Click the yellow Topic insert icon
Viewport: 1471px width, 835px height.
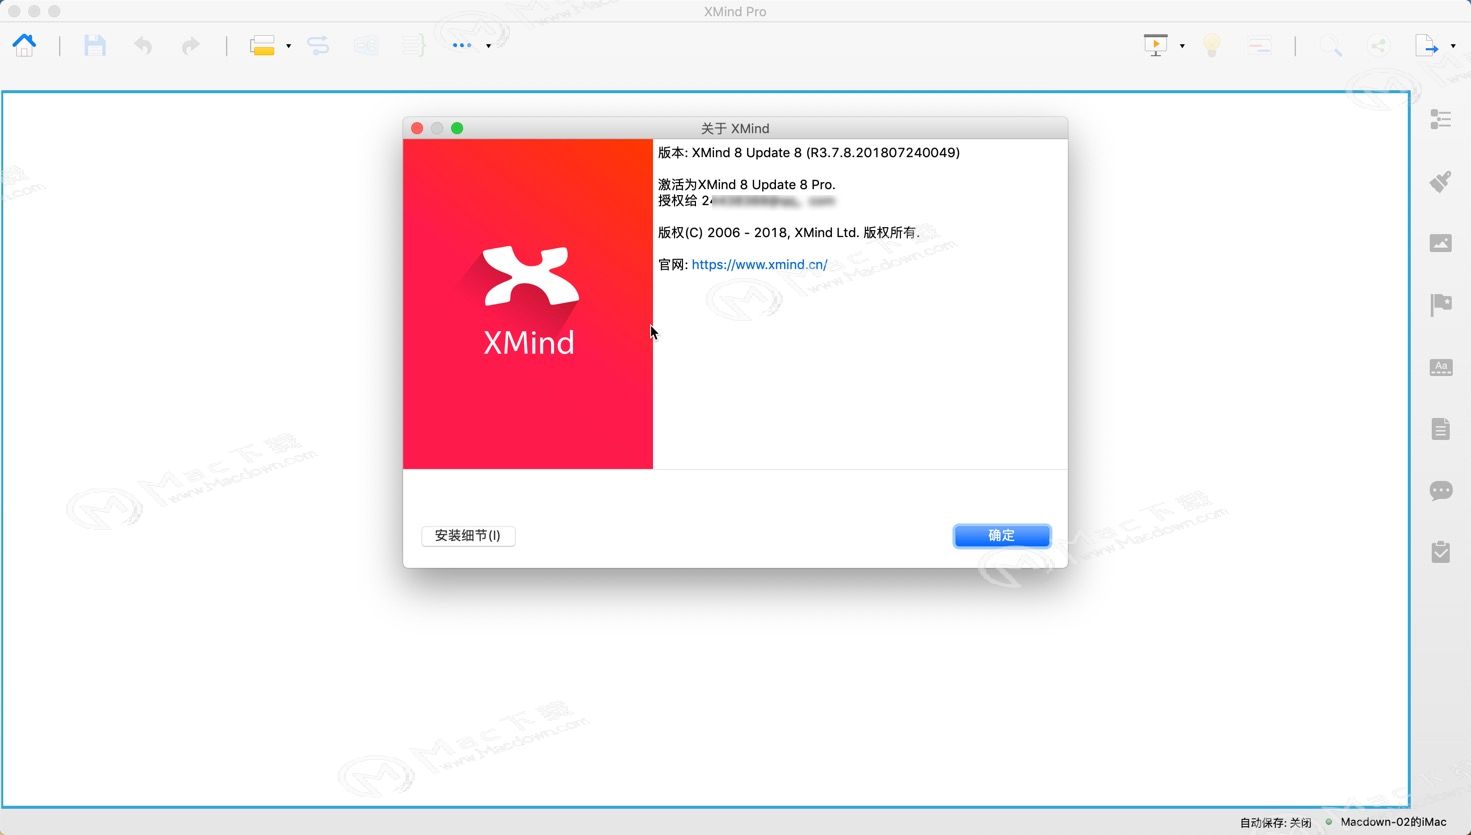pos(262,45)
